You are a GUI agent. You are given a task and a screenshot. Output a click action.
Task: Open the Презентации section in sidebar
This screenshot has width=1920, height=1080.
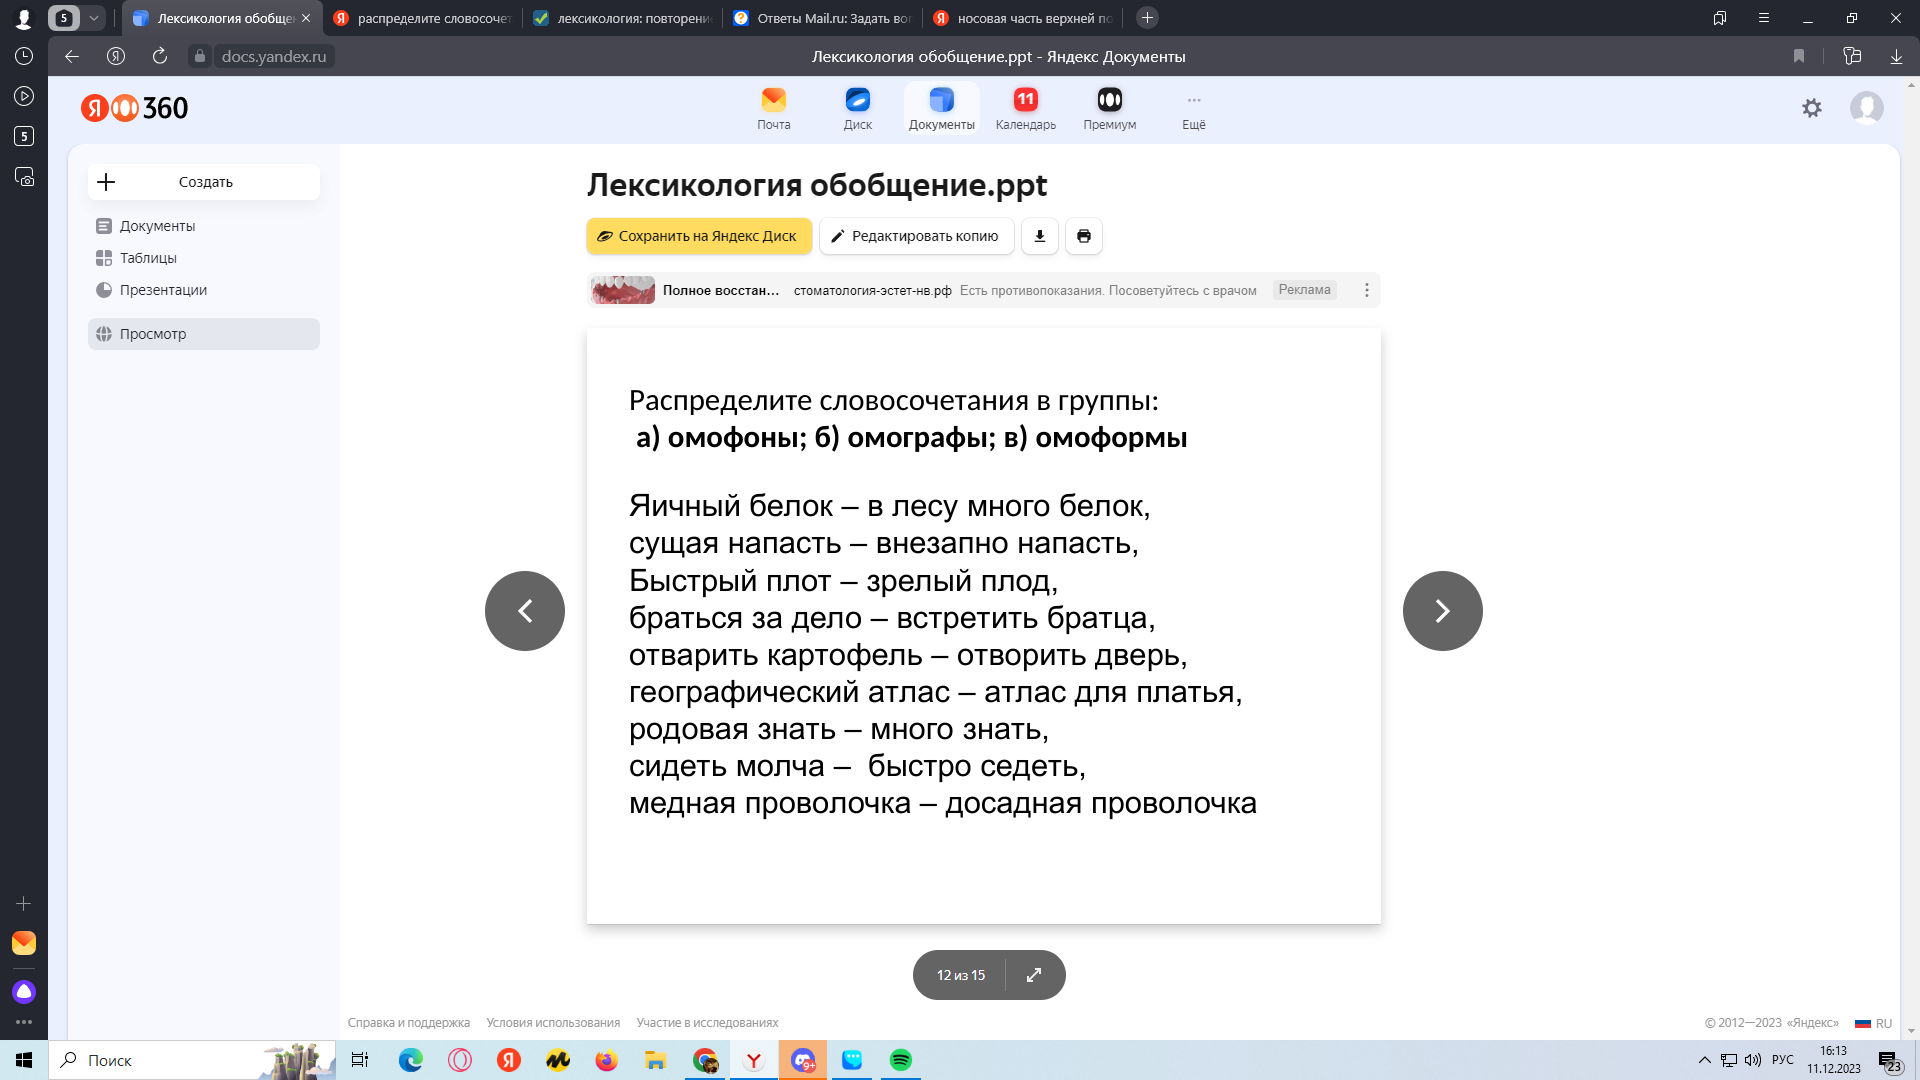[204, 290]
